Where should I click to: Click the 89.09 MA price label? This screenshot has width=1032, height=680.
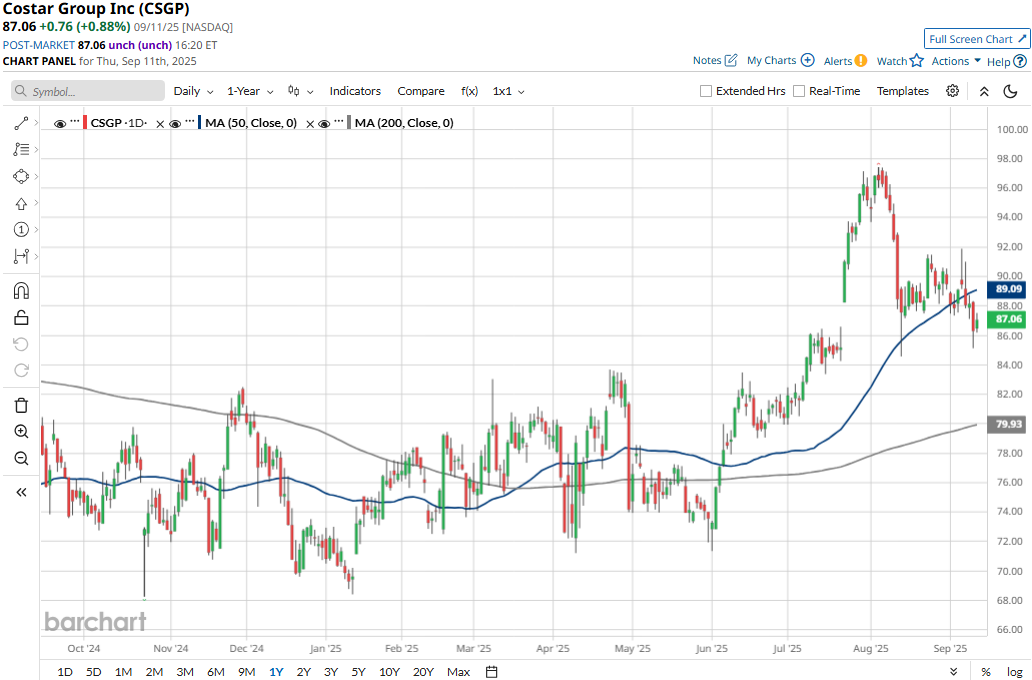1008,289
